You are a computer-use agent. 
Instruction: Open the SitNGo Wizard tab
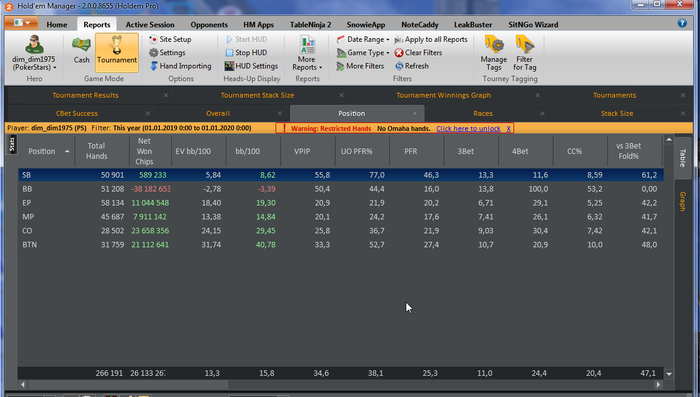(533, 25)
